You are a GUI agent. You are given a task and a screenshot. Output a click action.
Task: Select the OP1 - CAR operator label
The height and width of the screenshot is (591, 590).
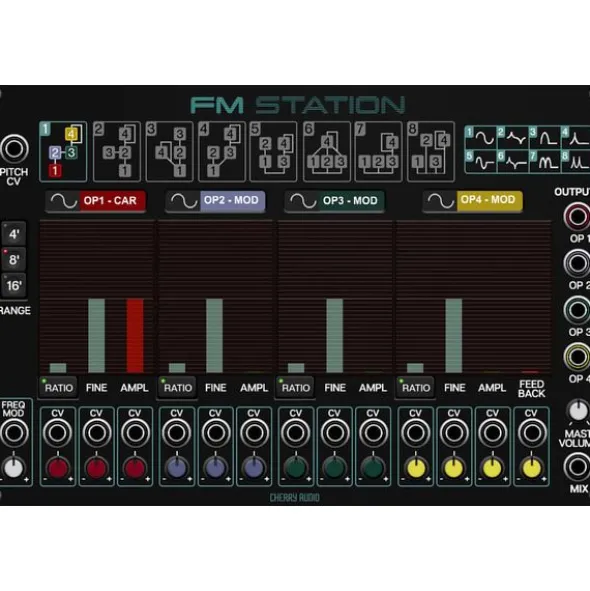[112, 201]
